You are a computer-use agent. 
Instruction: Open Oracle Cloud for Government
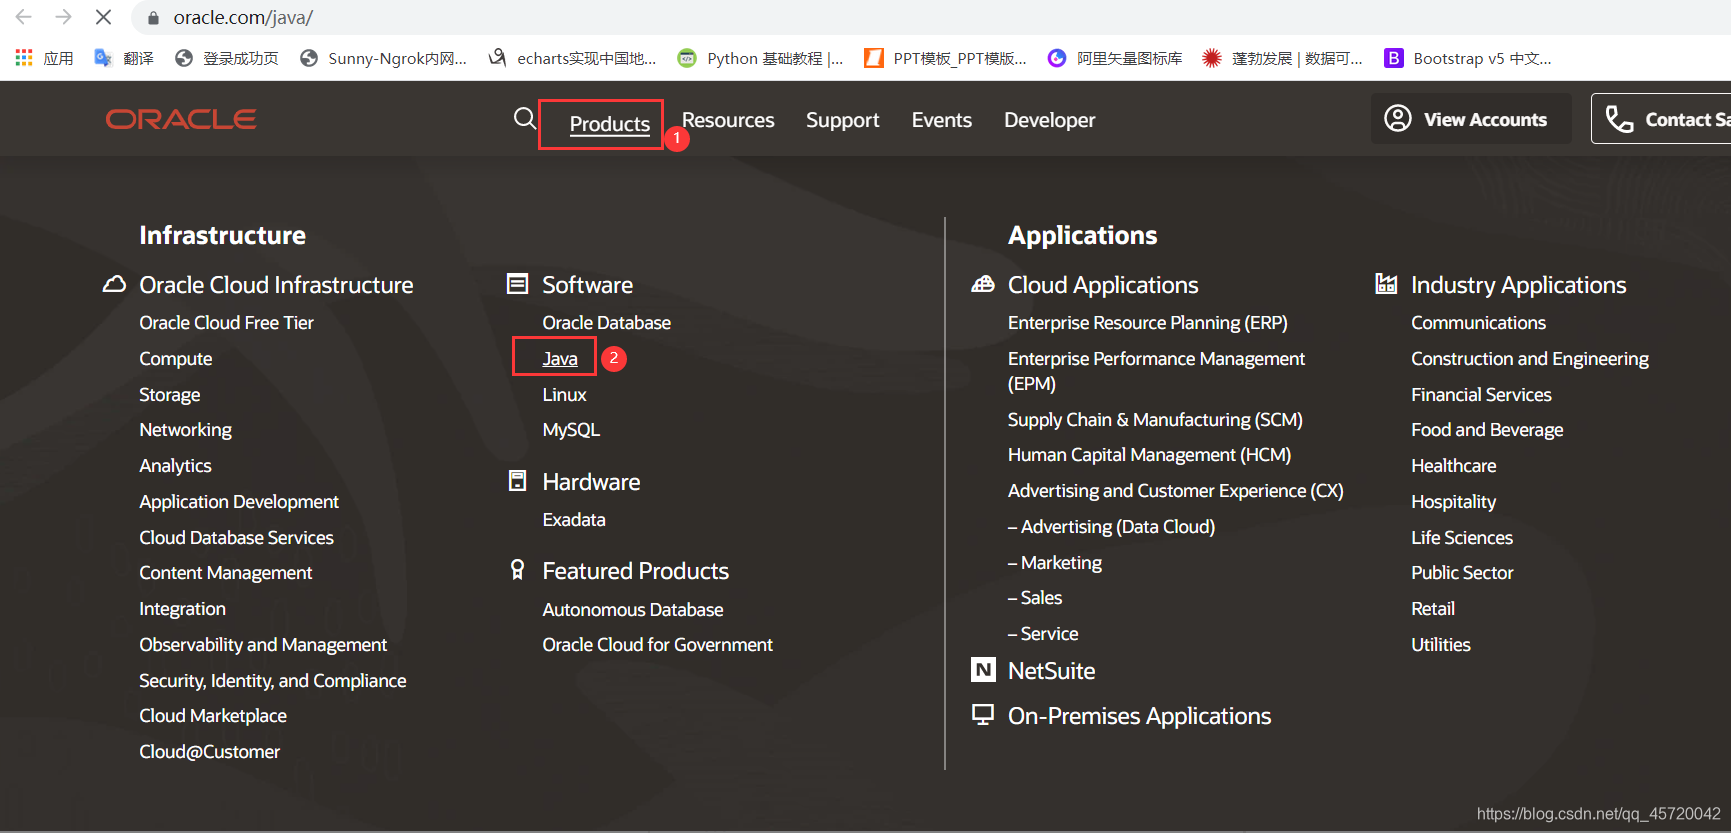(x=657, y=644)
